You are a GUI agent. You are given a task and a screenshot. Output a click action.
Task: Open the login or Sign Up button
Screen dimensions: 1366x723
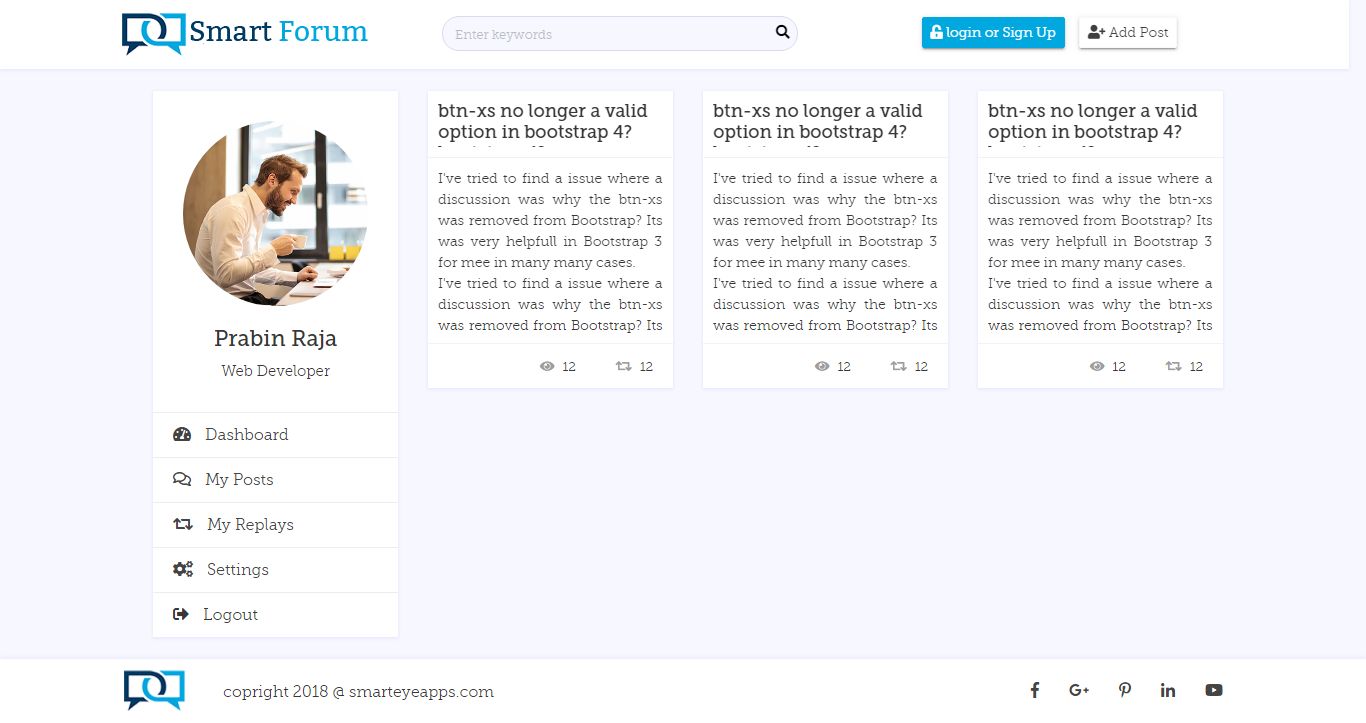[993, 32]
